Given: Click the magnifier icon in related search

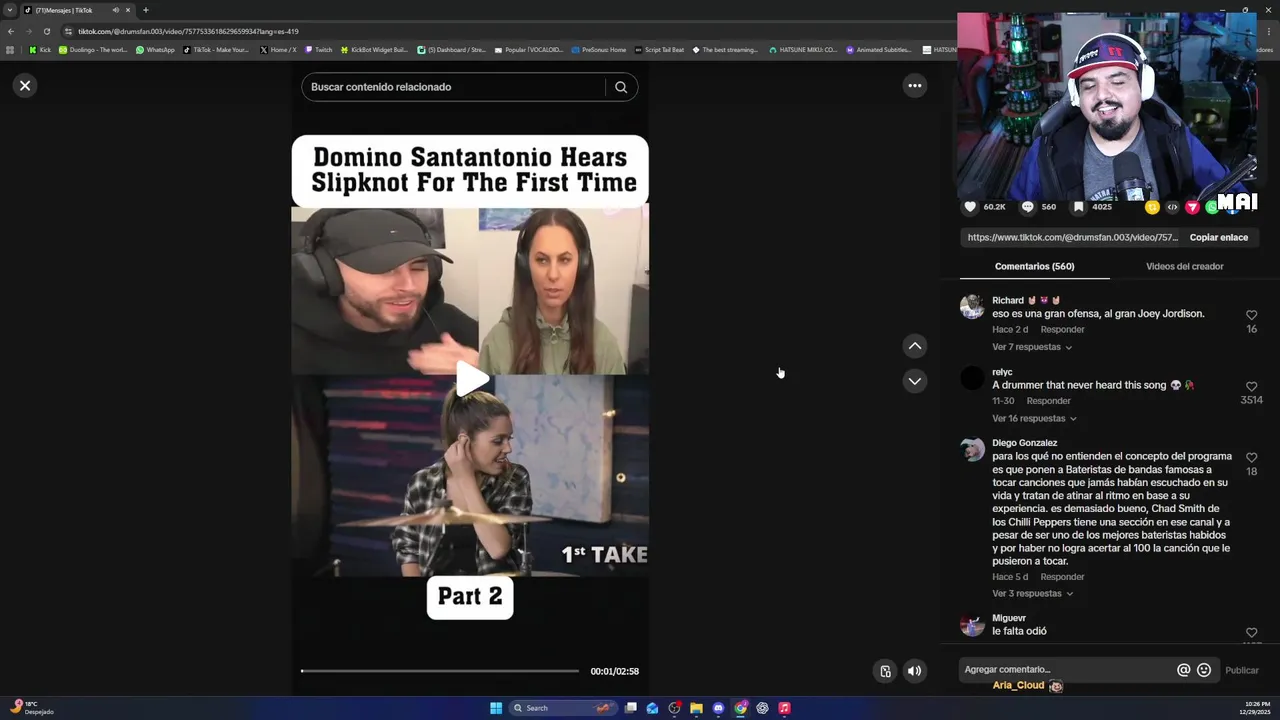Looking at the screenshot, I should 621,87.
